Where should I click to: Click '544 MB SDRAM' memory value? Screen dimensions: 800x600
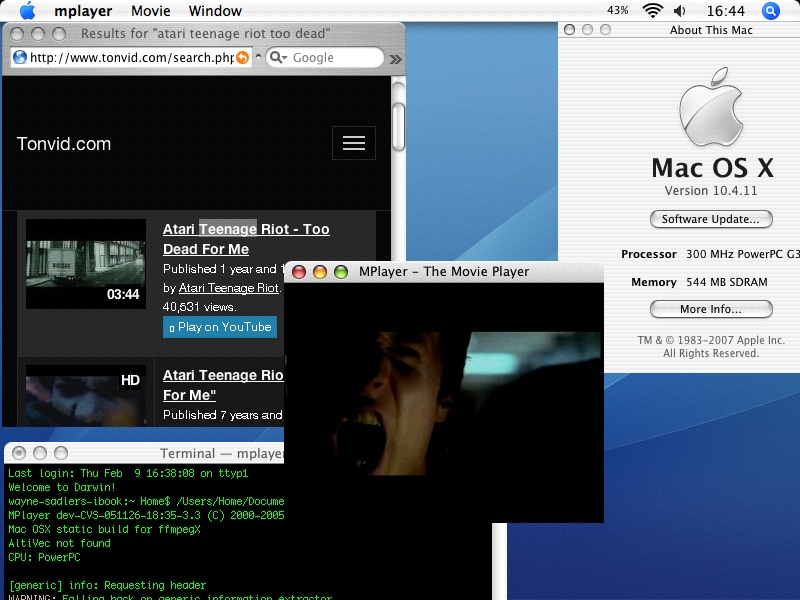(727, 282)
